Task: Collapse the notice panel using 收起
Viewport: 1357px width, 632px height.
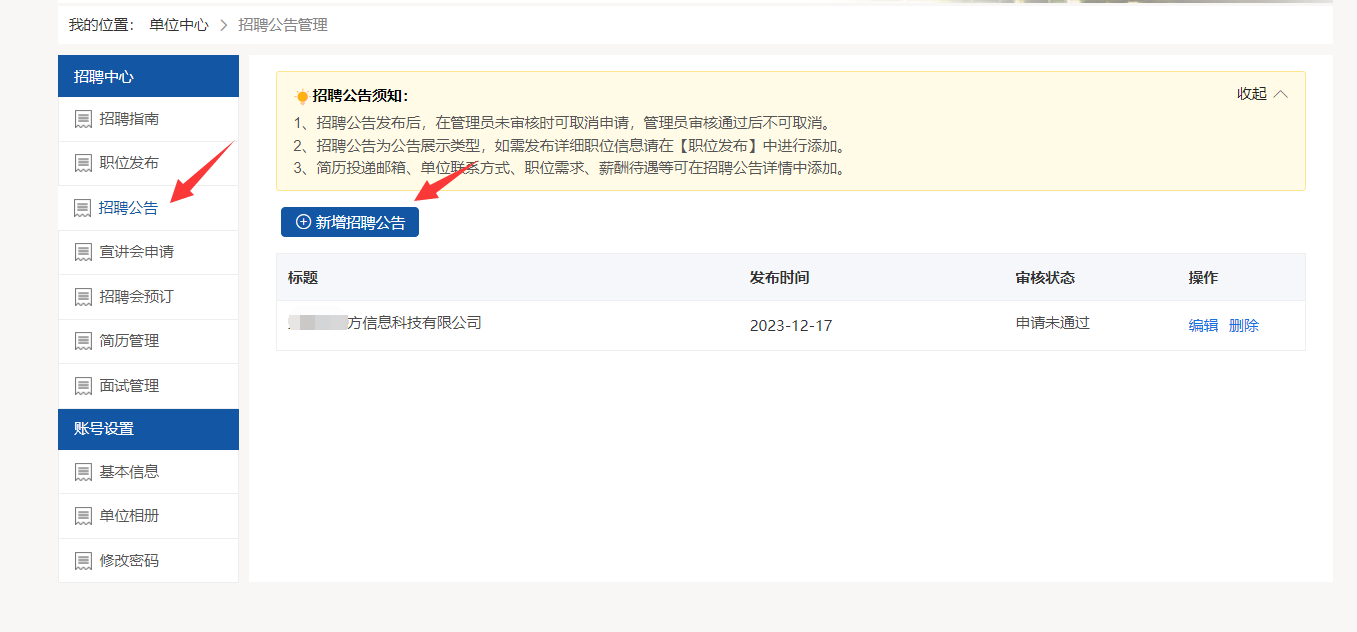Action: [x=1251, y=94]
